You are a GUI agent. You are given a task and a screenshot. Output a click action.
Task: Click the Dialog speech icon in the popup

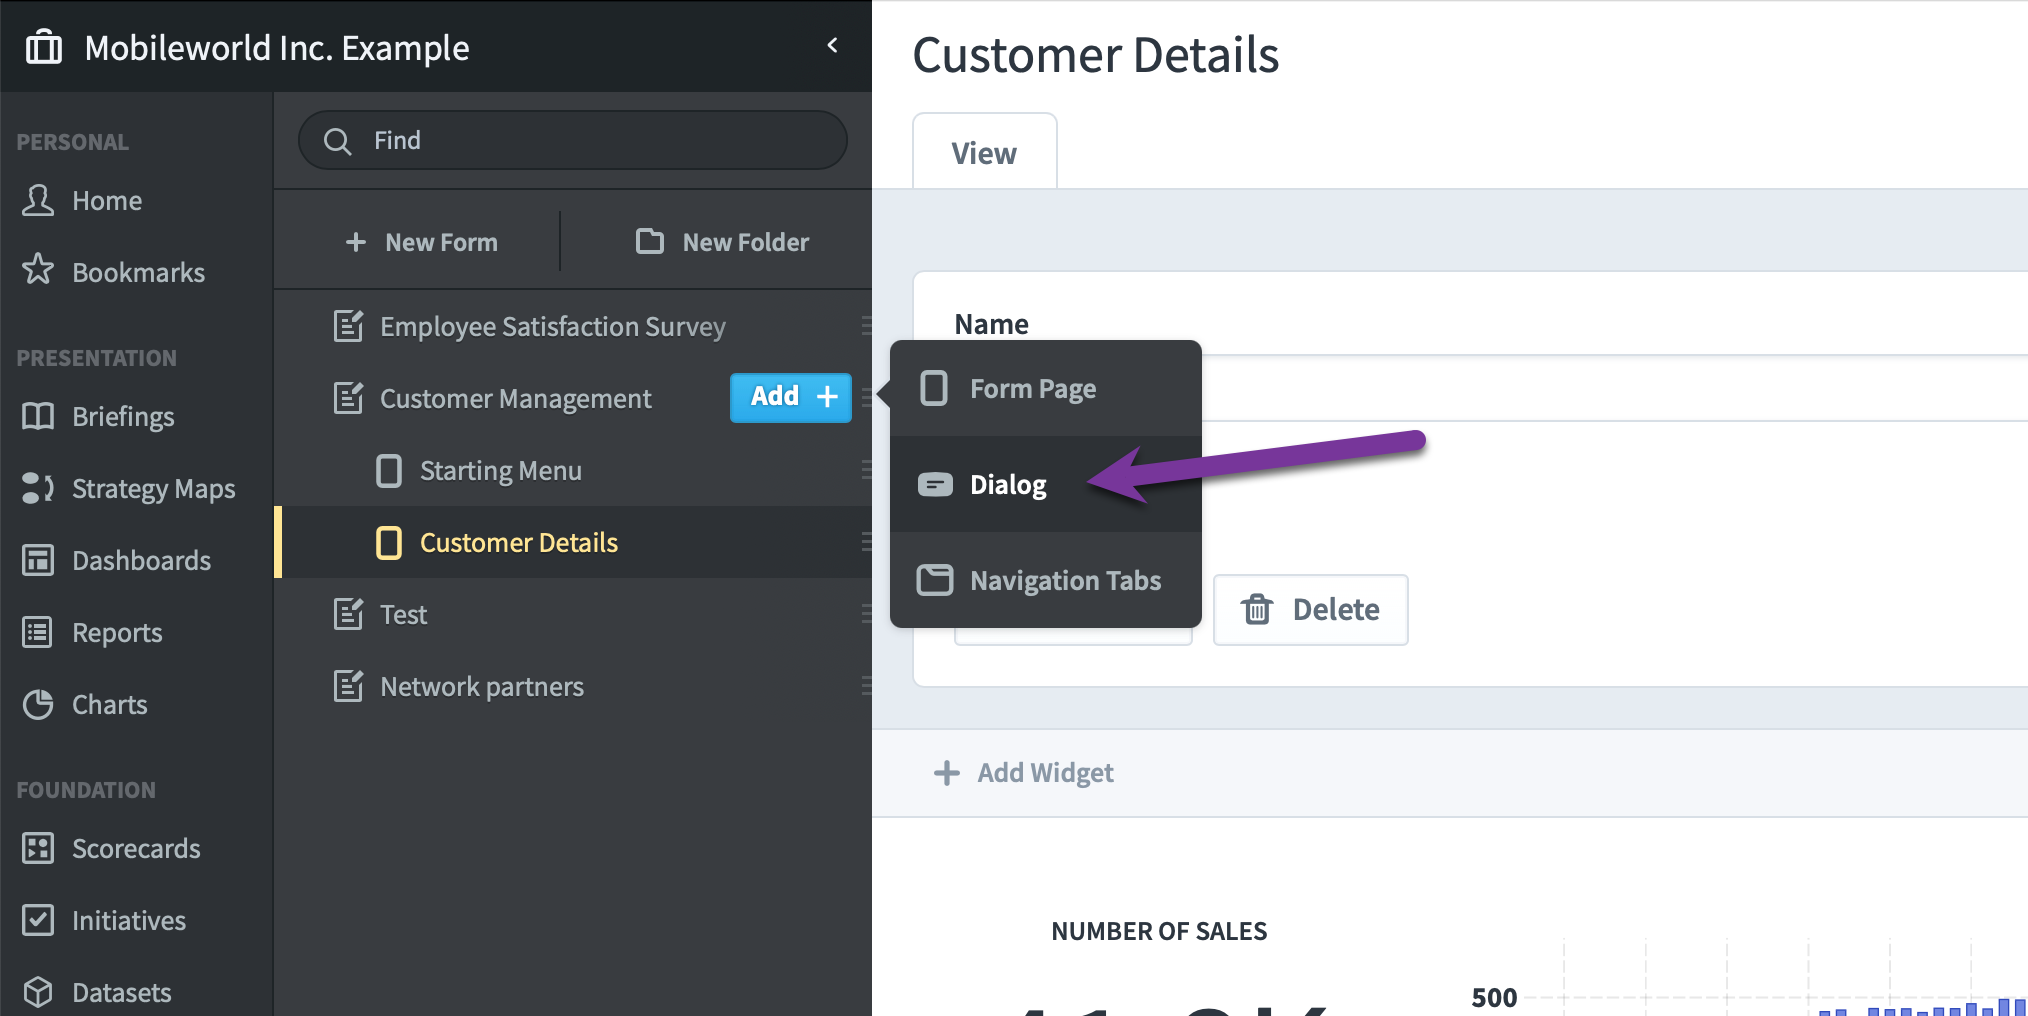935,484
